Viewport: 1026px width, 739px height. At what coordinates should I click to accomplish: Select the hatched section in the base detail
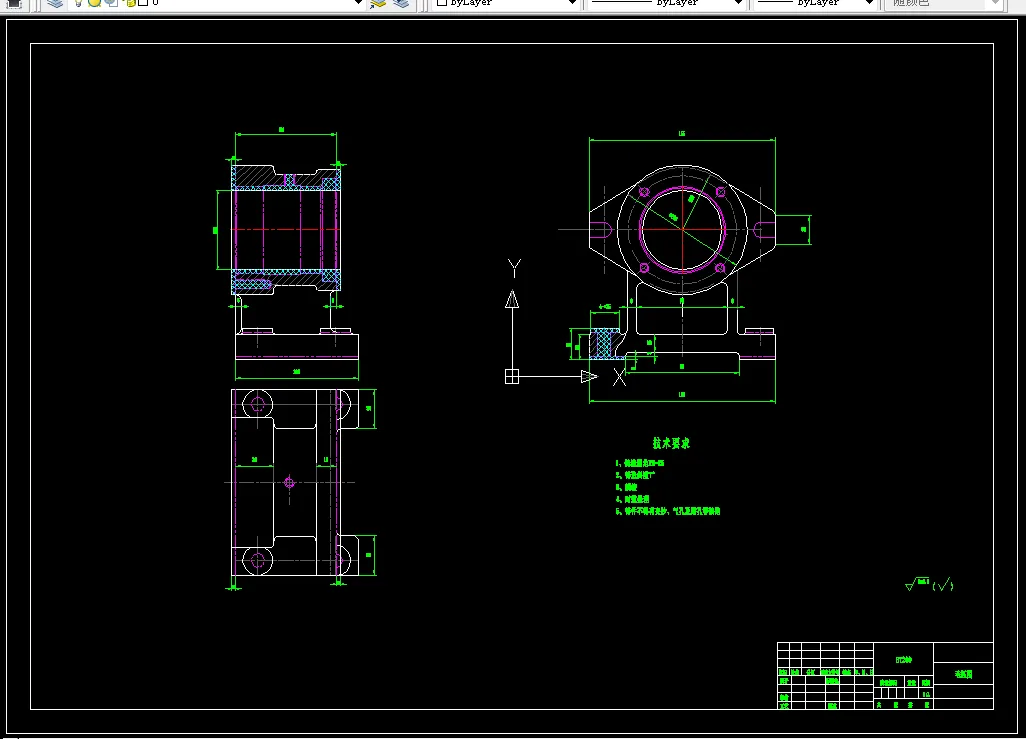pyautogui.click(x=606, y=344)
